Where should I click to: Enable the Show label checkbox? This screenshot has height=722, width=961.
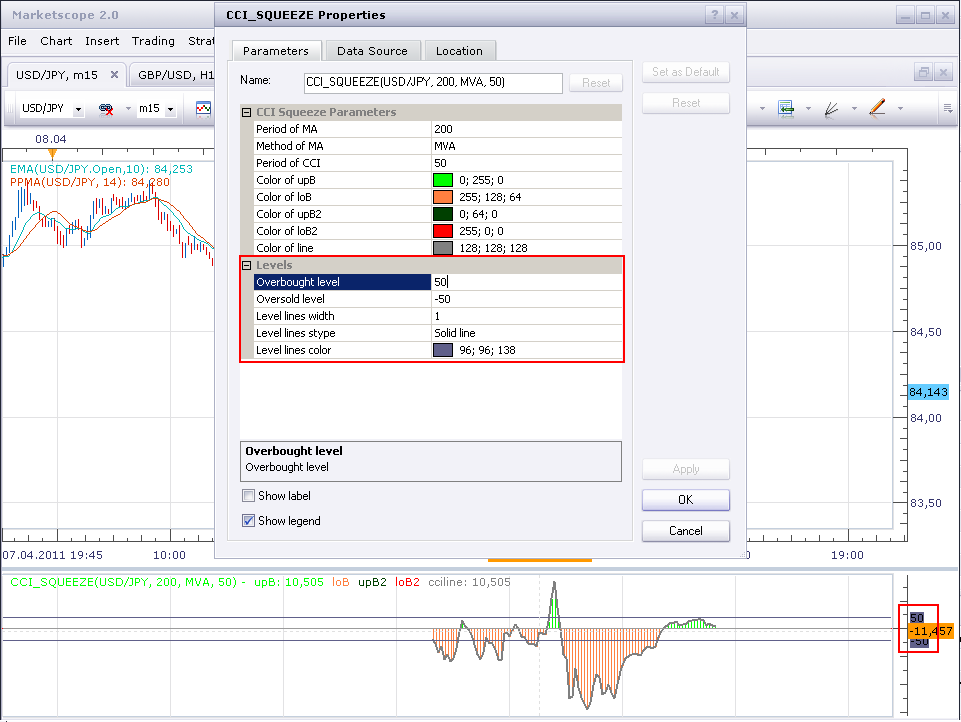[x=248, y=496]
